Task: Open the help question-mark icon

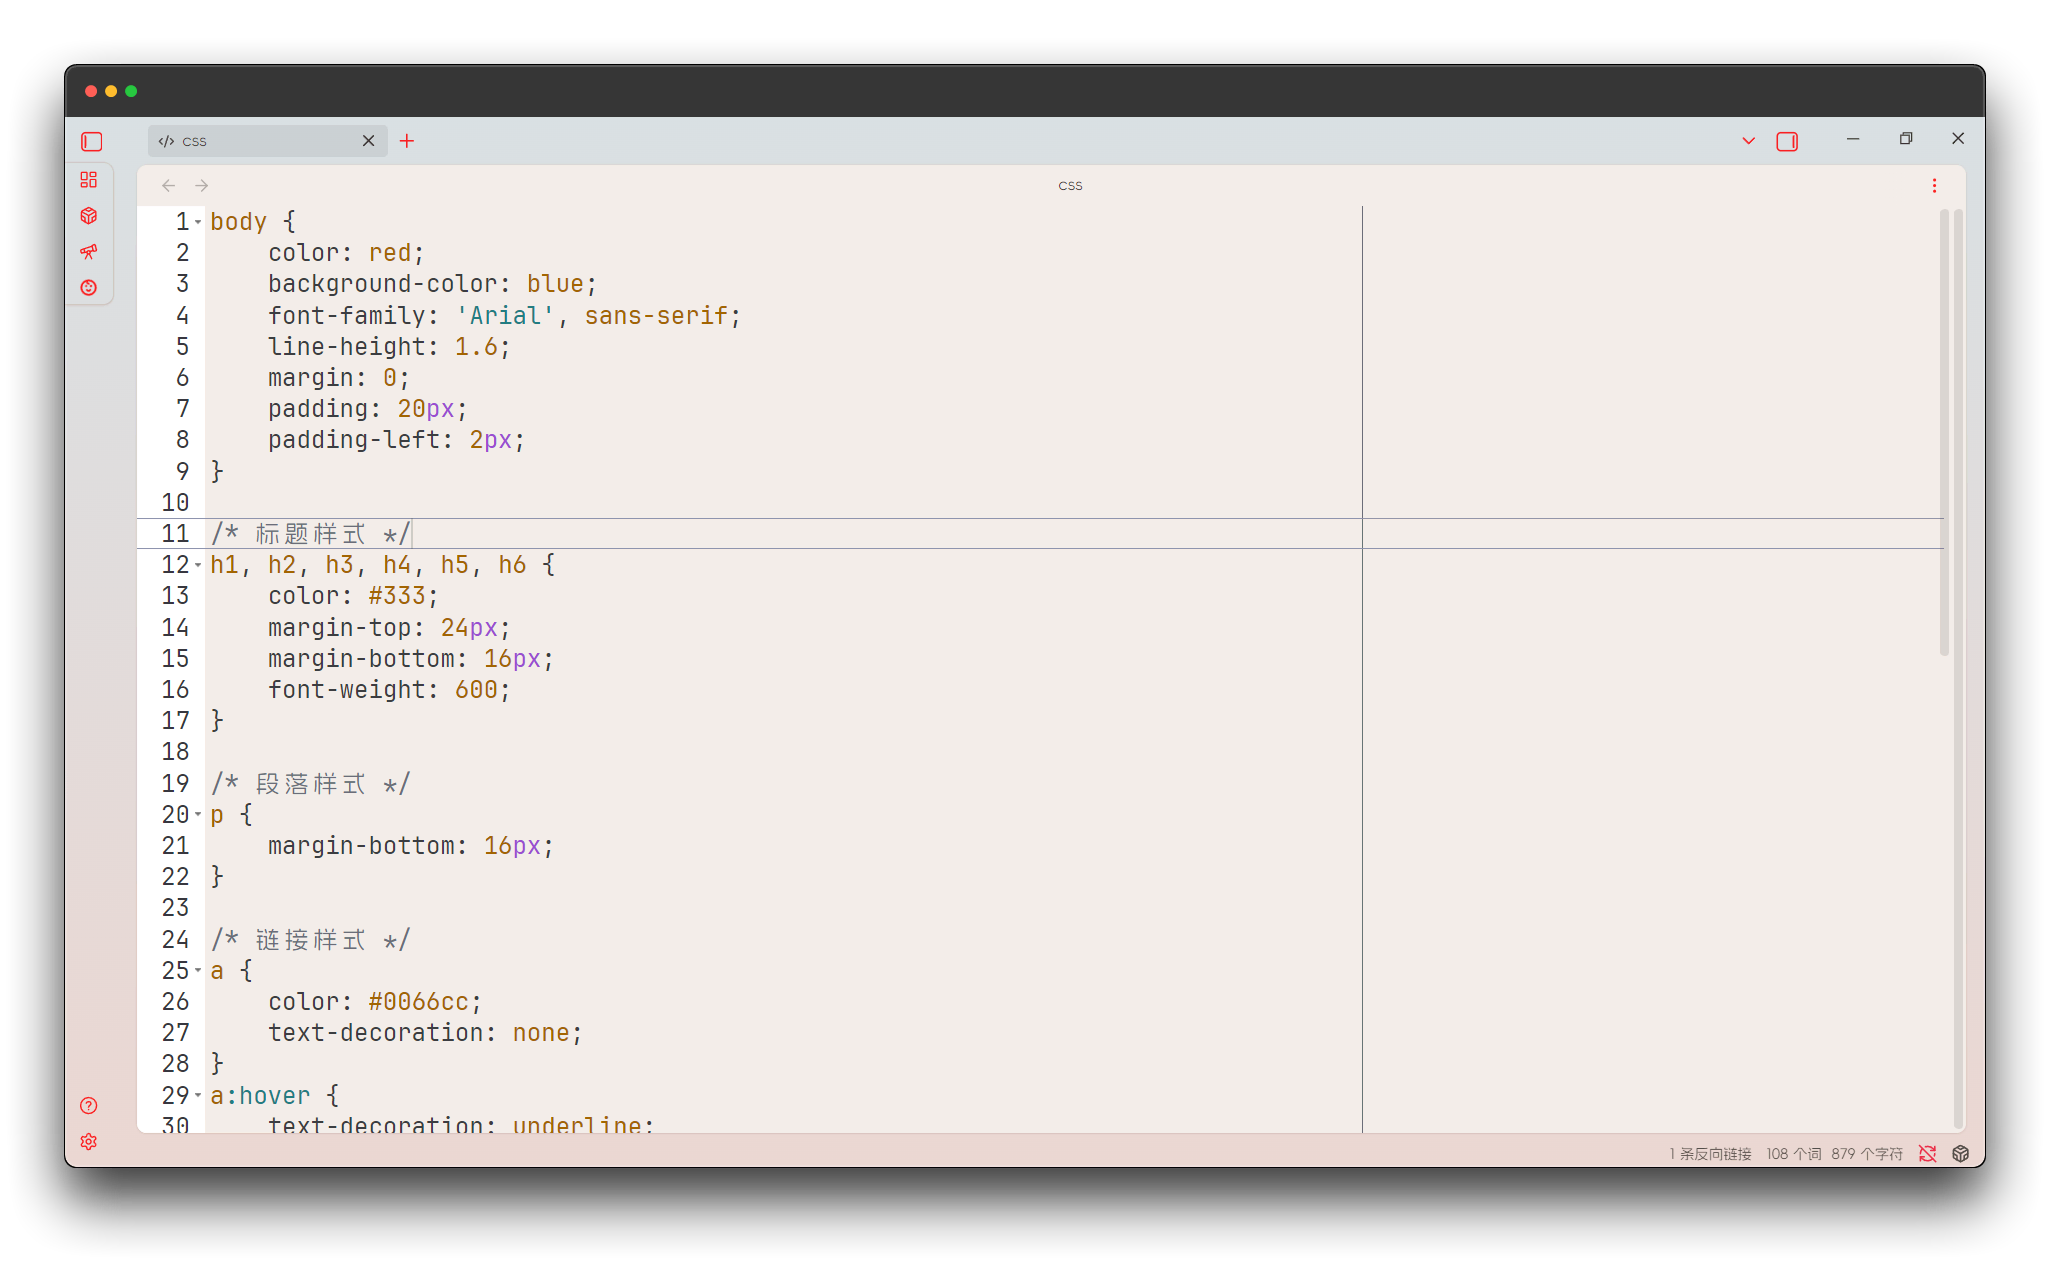Action: tap(88, 1106)
